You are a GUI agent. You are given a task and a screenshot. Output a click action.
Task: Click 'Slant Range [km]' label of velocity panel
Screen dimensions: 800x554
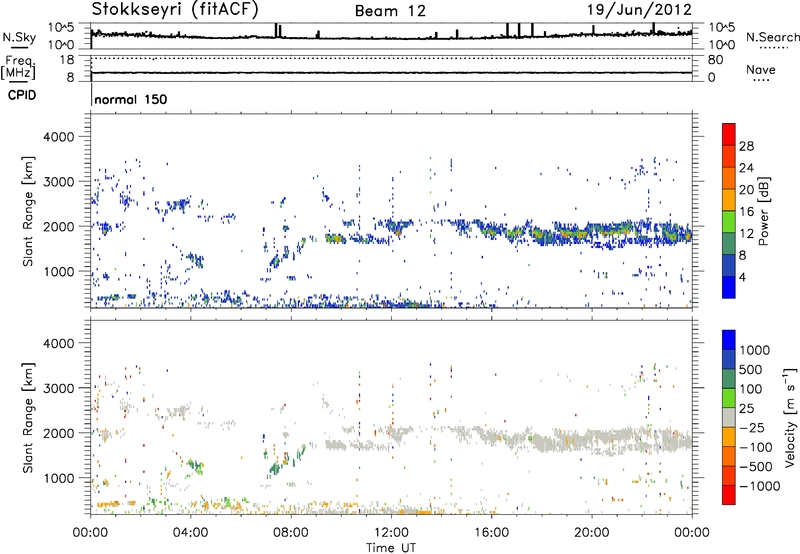[28, 418]
